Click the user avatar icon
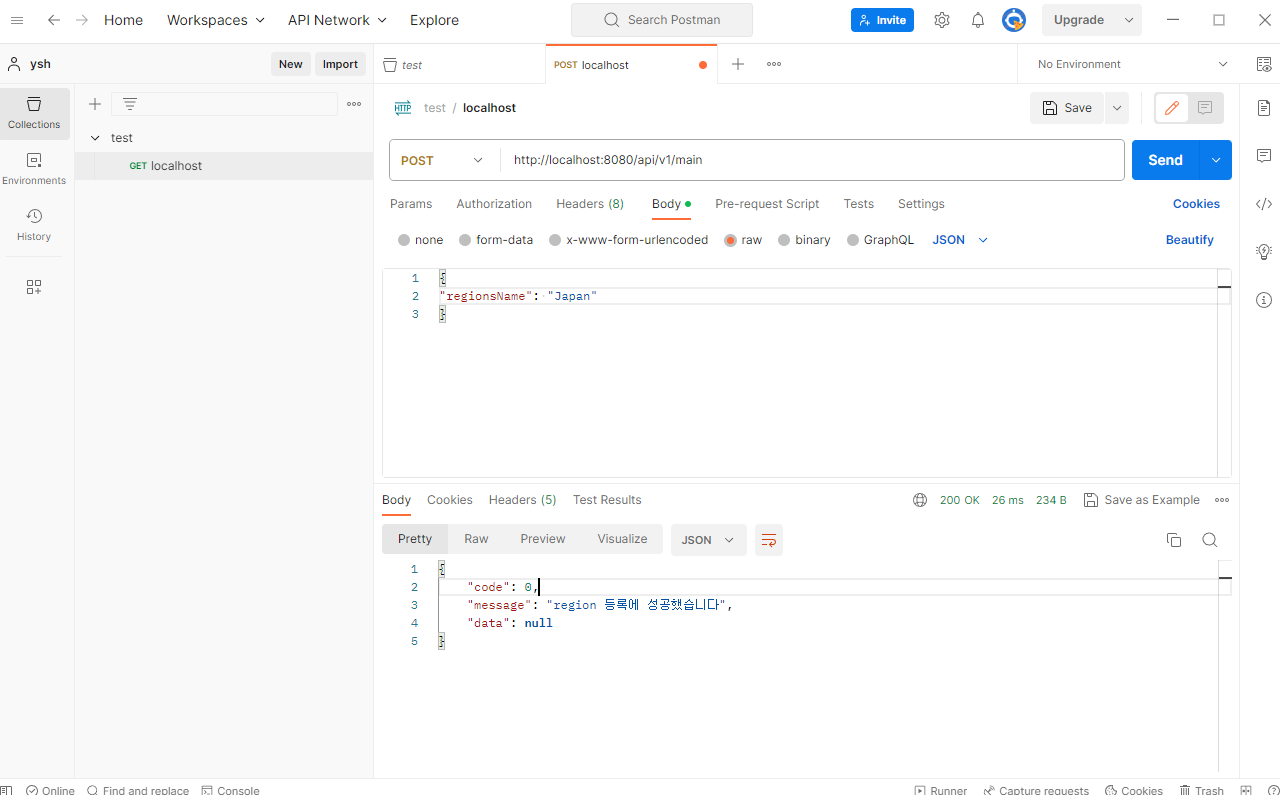This screenshot has width=1280, height=795. click(x=1014, y=20)
